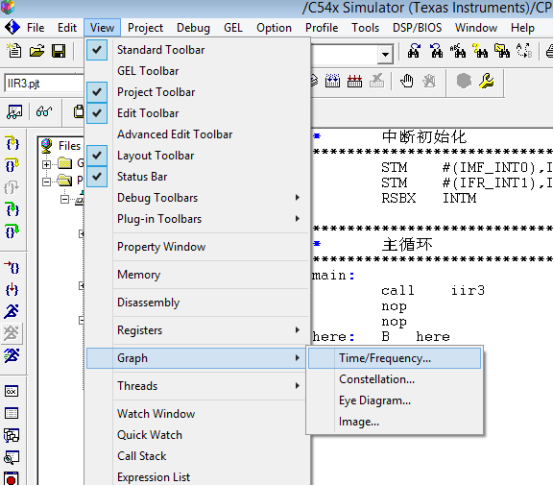
Task: Select Quick Watch menu entry
Action: 198,435
